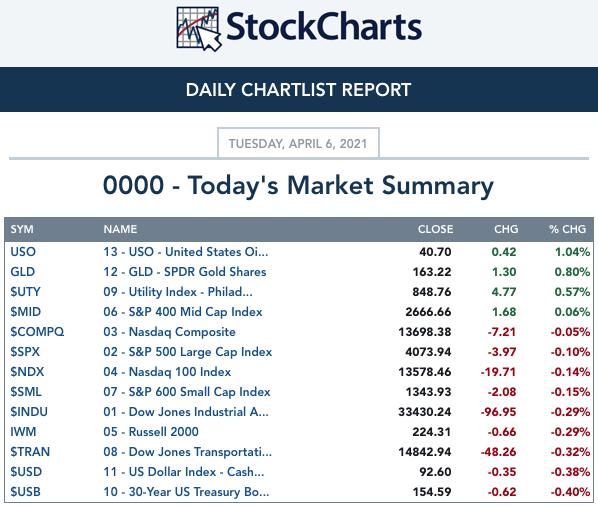Click the $COMPQ ticker symbol
The width and height of the screenshot is (598, 507).
point(37,332)
